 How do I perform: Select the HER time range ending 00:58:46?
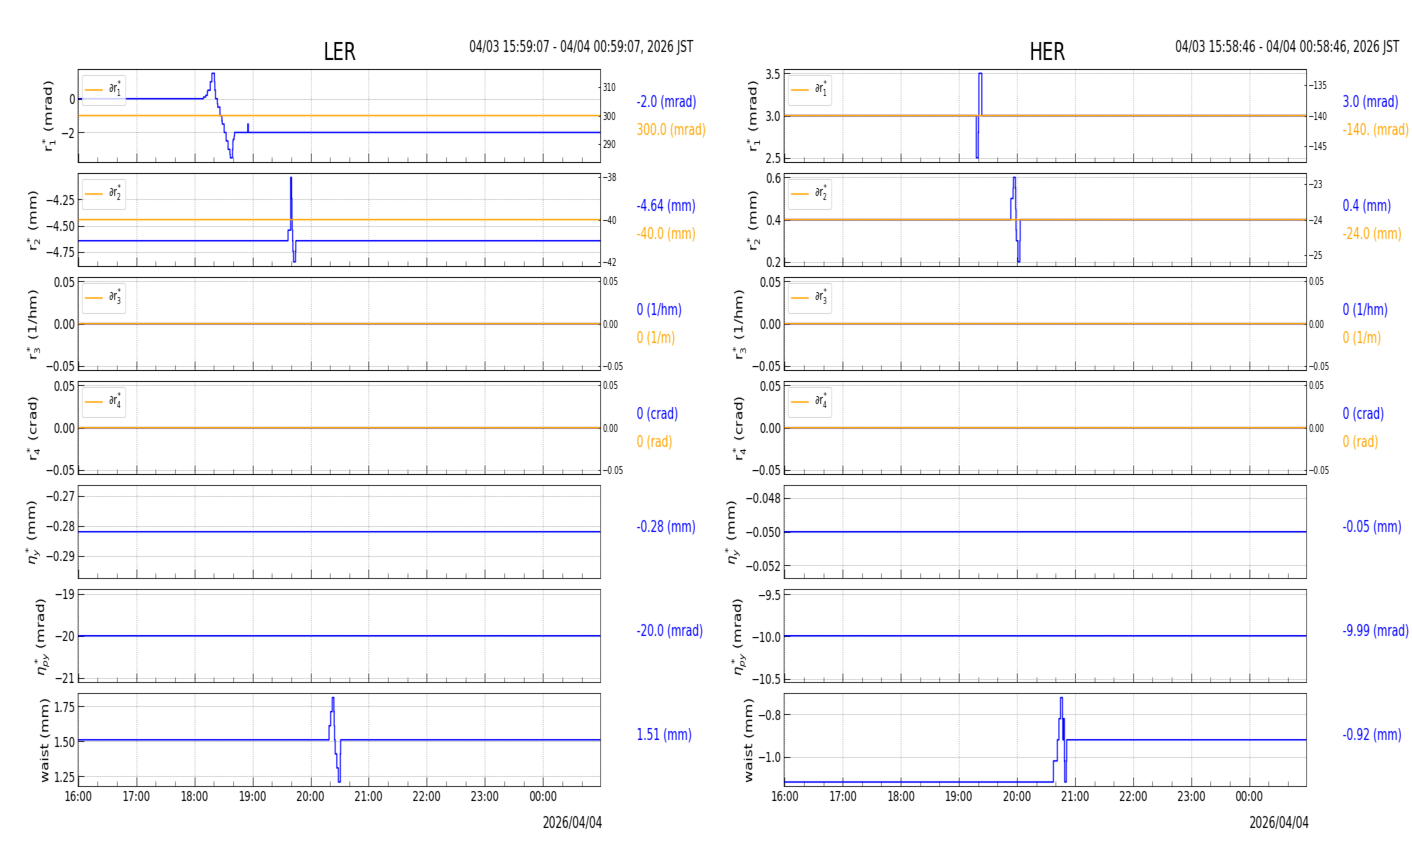click(x=1287, y=47)
